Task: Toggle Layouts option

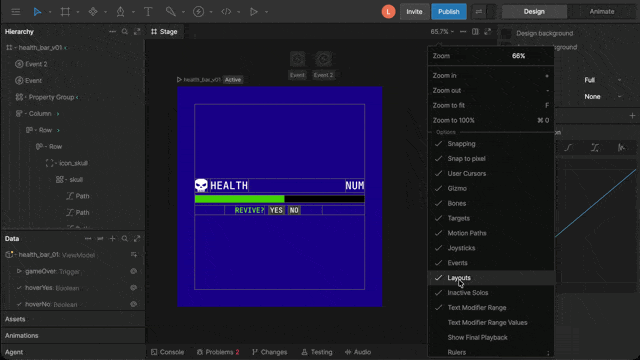Action: tap(491, 278)
